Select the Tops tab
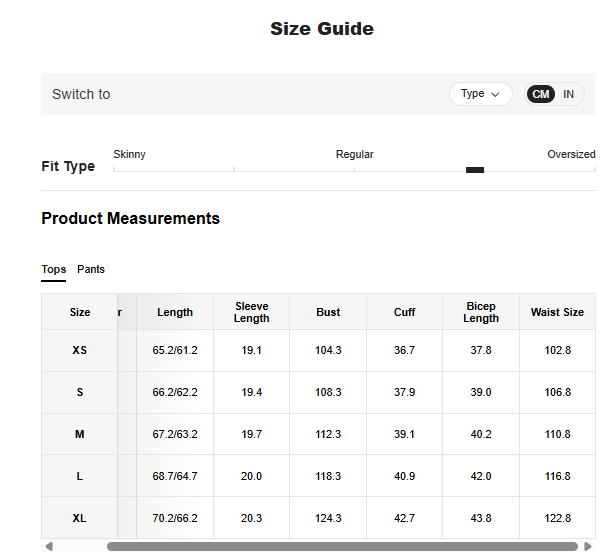Image resolution: width=600 pixels, height=552 pixels. coord(54,269)
